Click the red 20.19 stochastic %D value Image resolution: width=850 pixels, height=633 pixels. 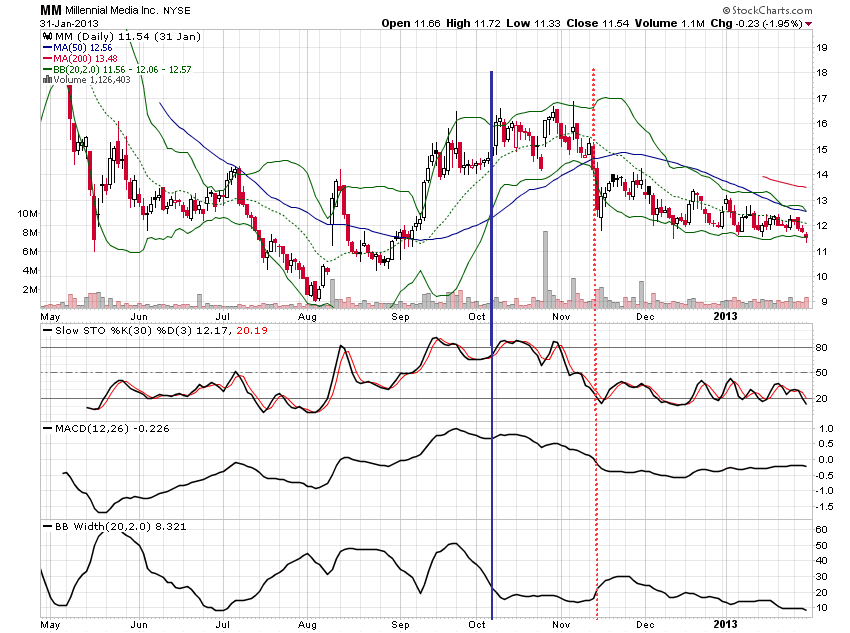pyautogui.click(x=252, y=330)
